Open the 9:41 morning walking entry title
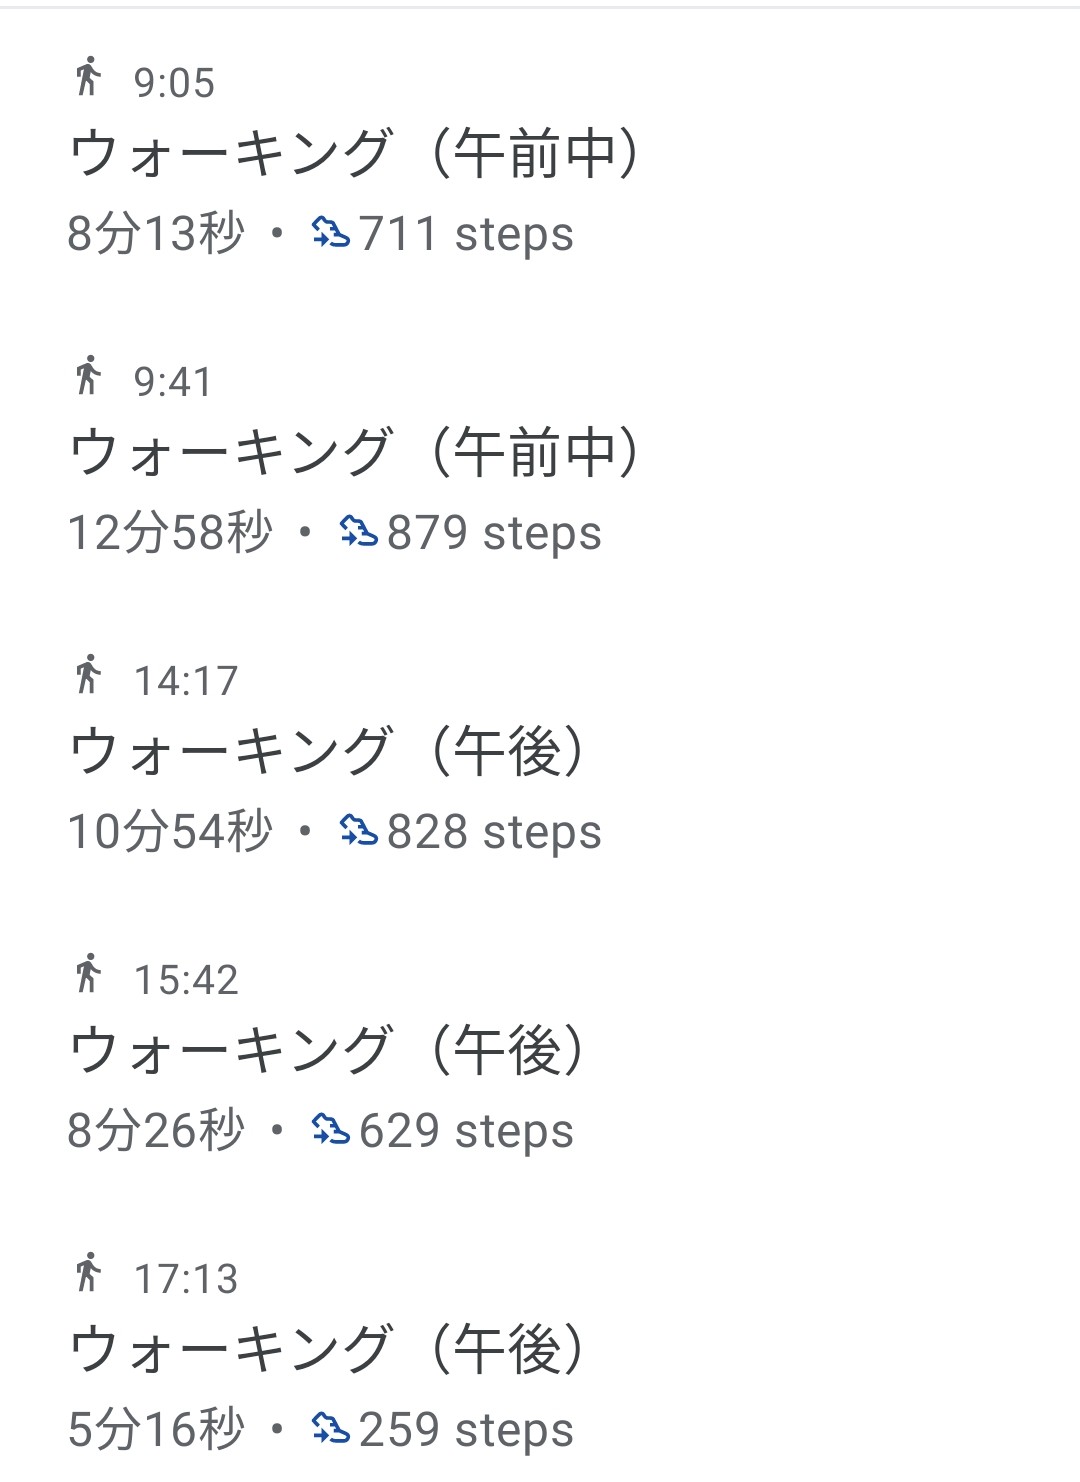Viewport: 1080px width, 1482px height. (x=355, y=453)
